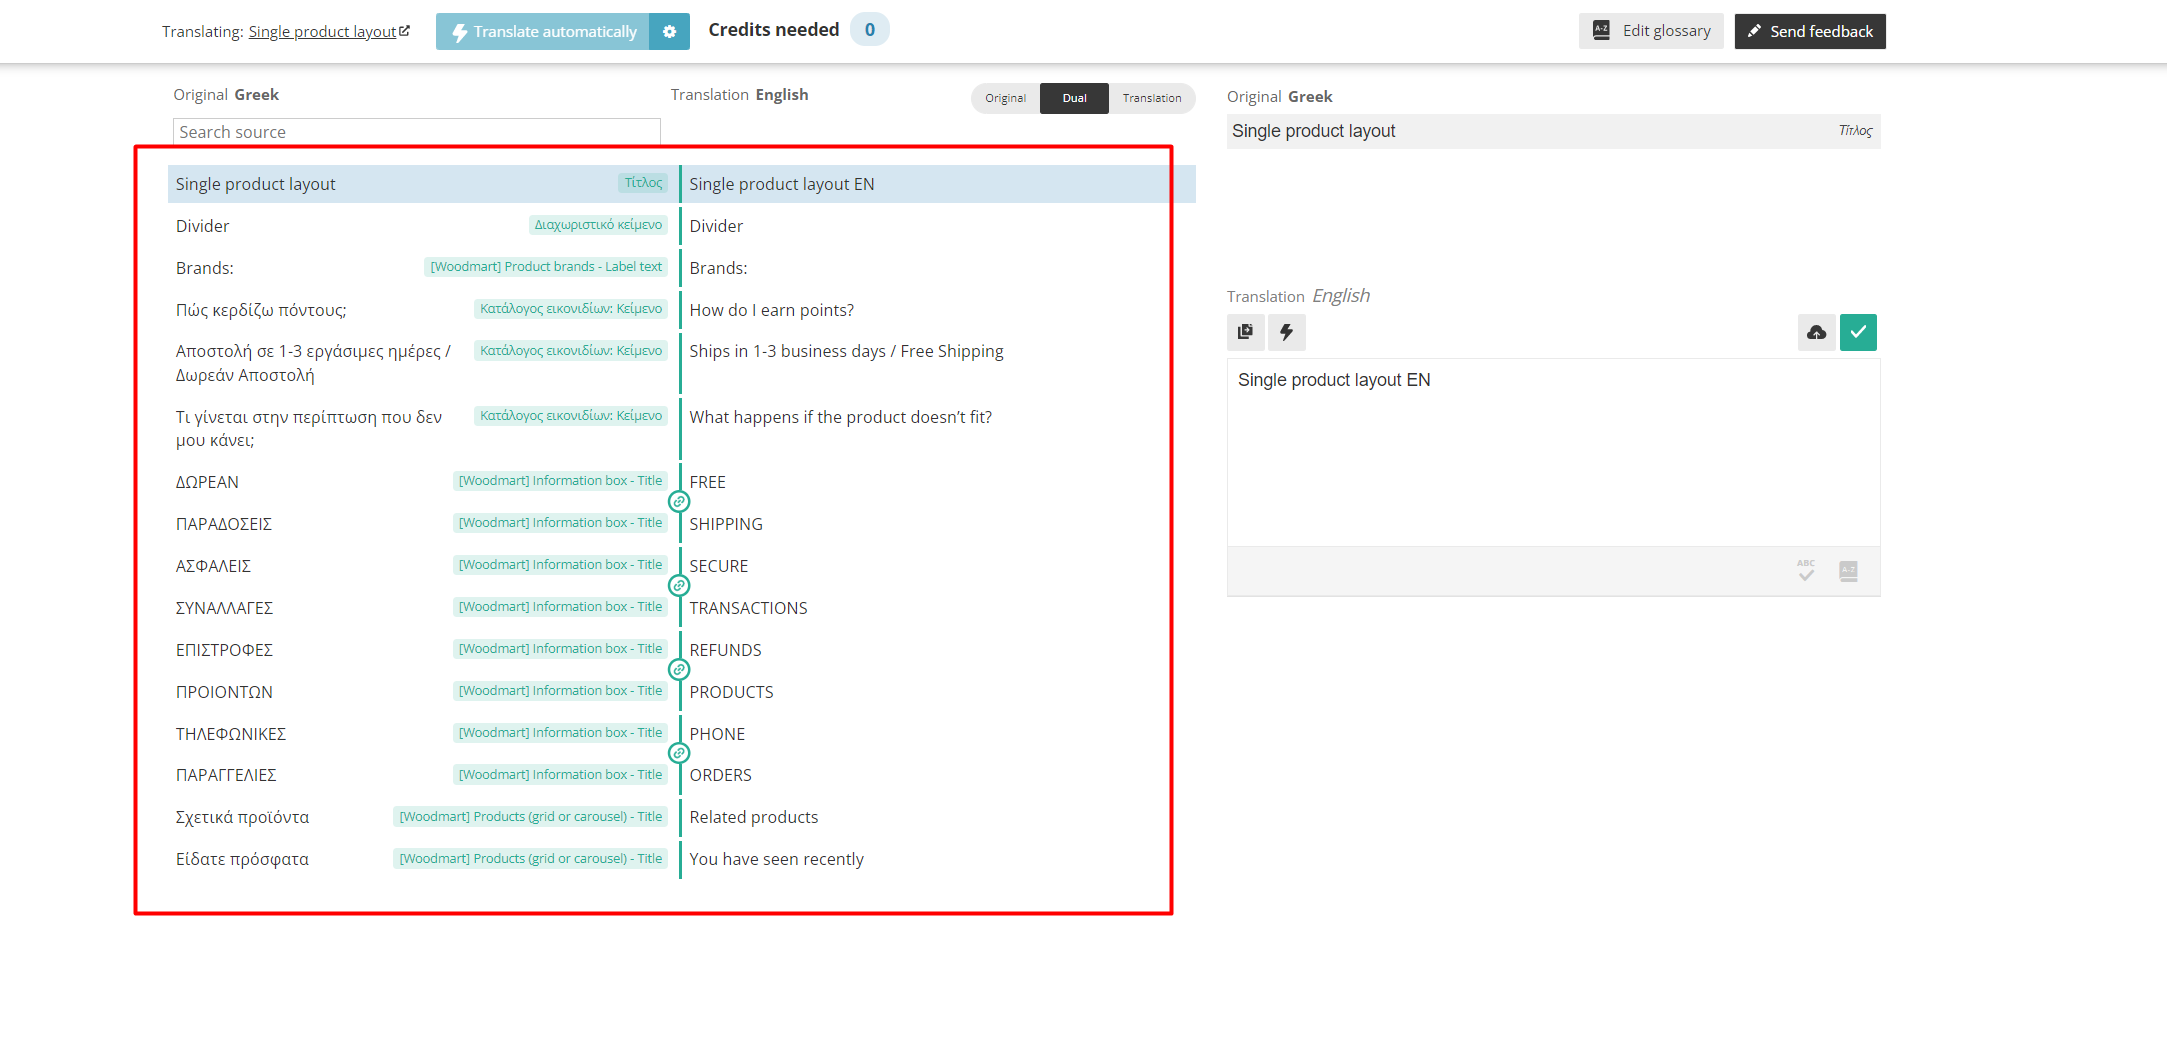This screenshot has width=2167, height=1063.
Task: Click the 'ORDERS' translation text
Action: point(721,775)
